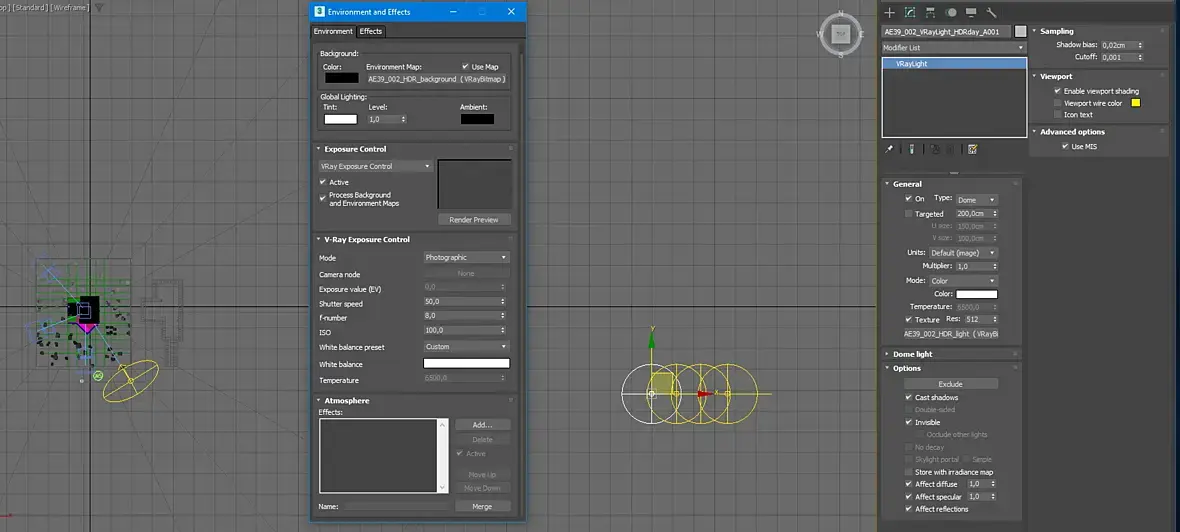Screen dimensions: 1180x532
Task: Switch to the Effects tab
Action: pos(371,32)
